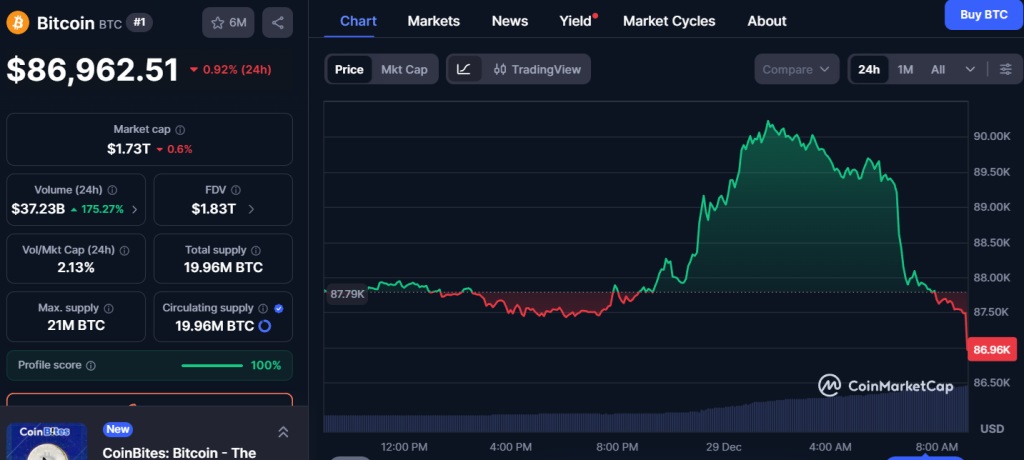Click the 100% profile score text

point(266,366)
